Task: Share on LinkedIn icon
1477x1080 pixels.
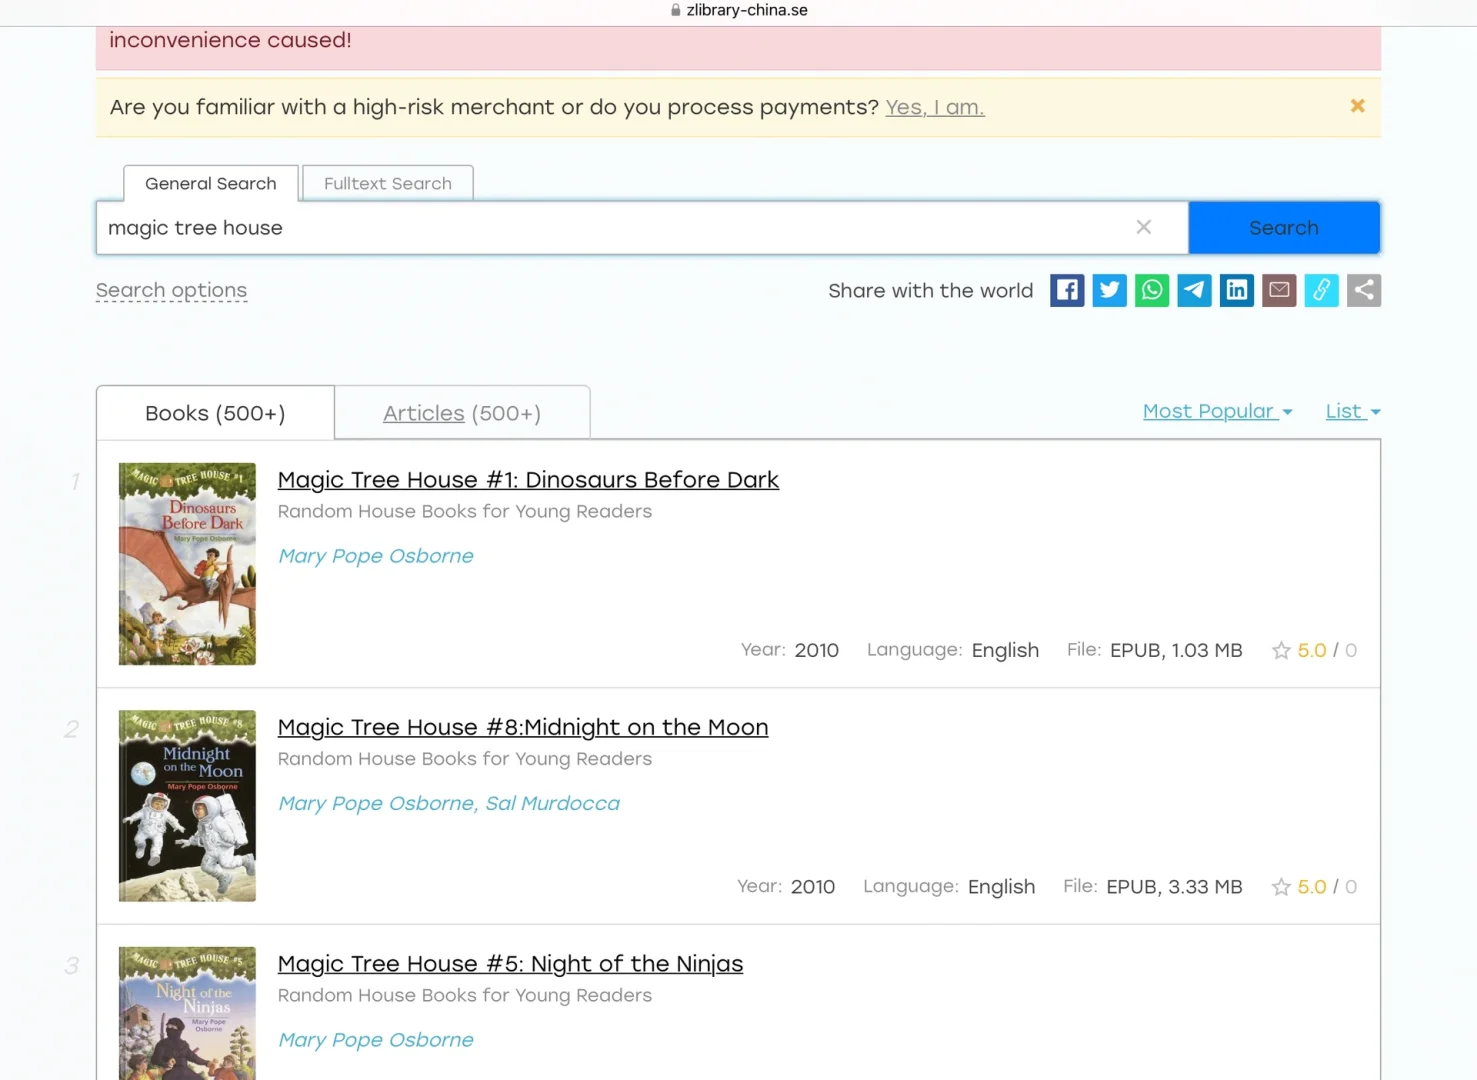Action: [x=1237, y=290]
